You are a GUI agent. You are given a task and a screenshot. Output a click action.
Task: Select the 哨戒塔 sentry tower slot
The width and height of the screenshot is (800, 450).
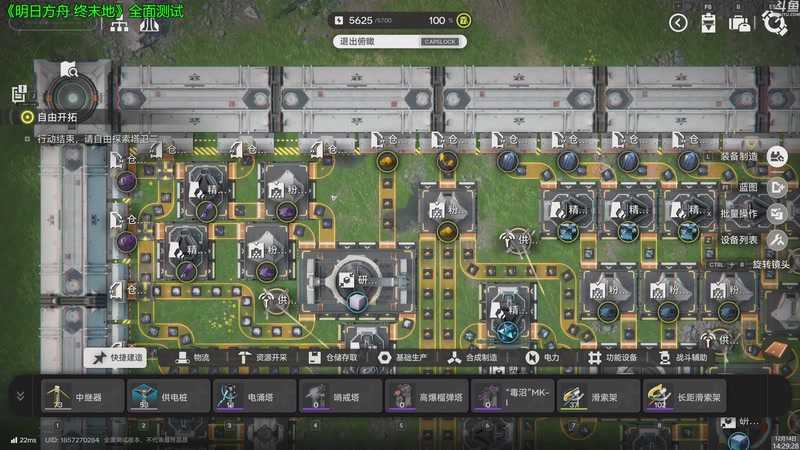click(x=340, y=396)
